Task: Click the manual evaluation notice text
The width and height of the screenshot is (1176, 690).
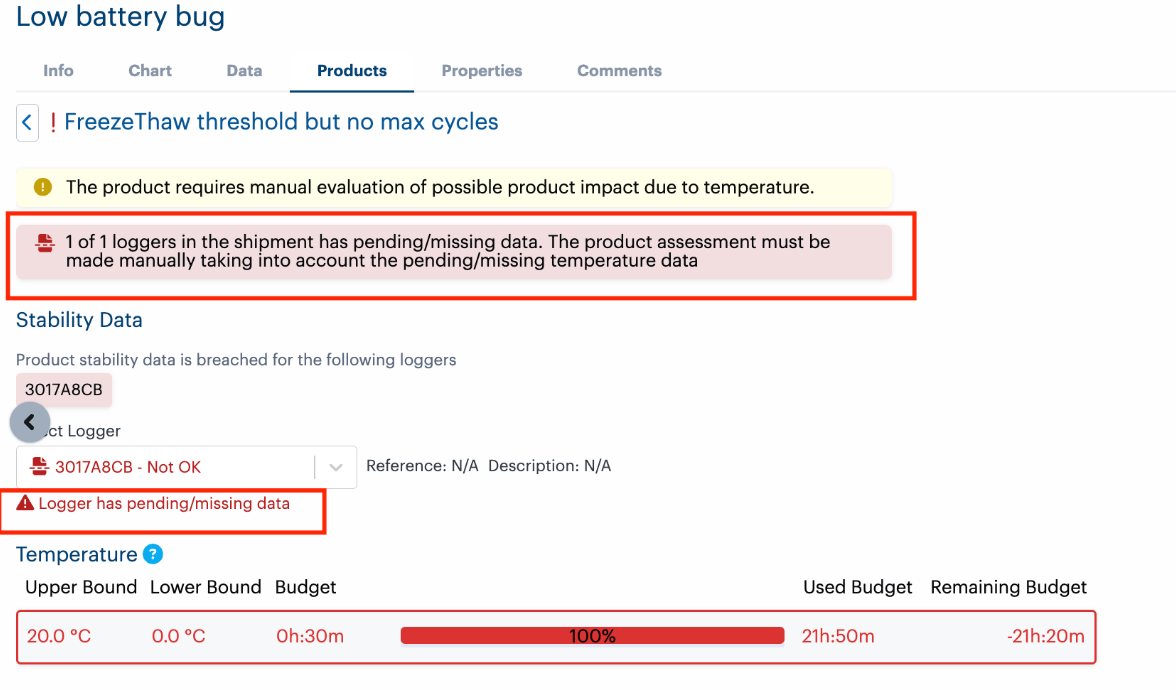Action: pos(440,187)
